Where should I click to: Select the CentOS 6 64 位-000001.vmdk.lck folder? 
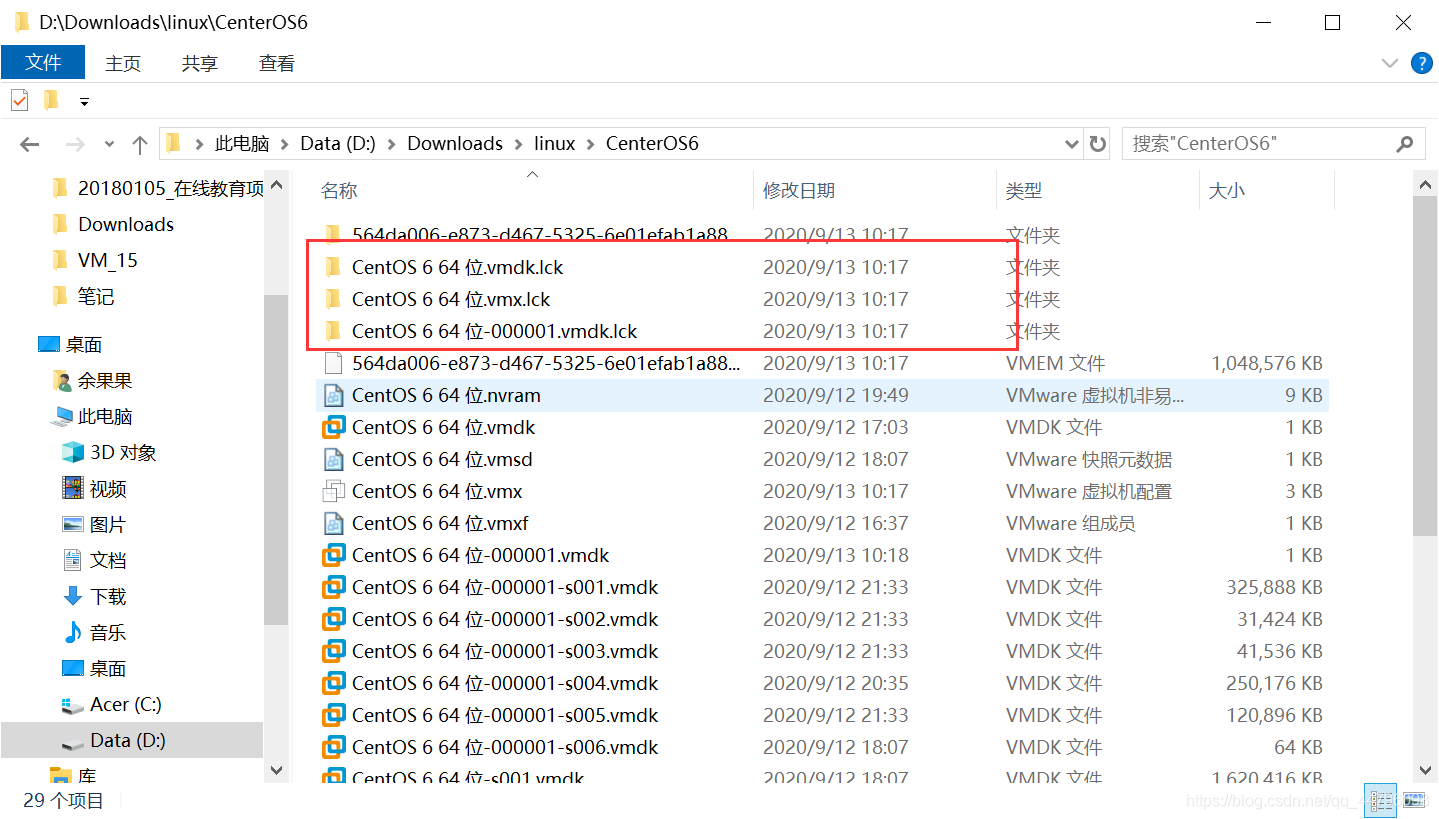tap(494, 331)
